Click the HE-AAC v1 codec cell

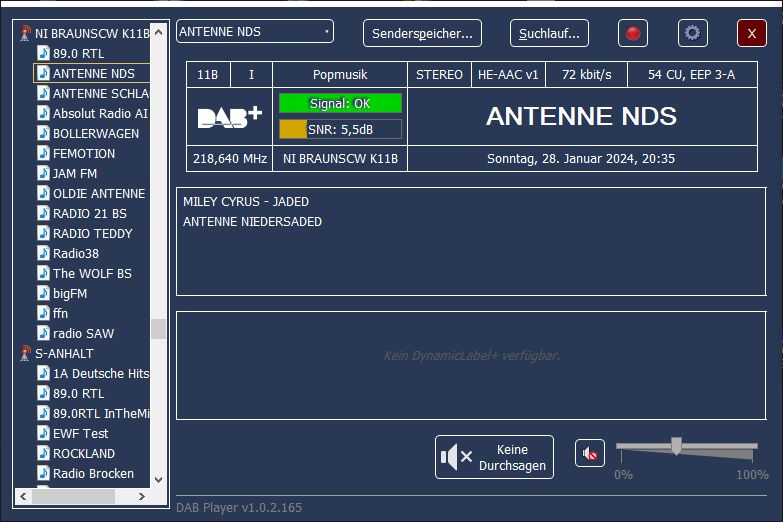508,74
